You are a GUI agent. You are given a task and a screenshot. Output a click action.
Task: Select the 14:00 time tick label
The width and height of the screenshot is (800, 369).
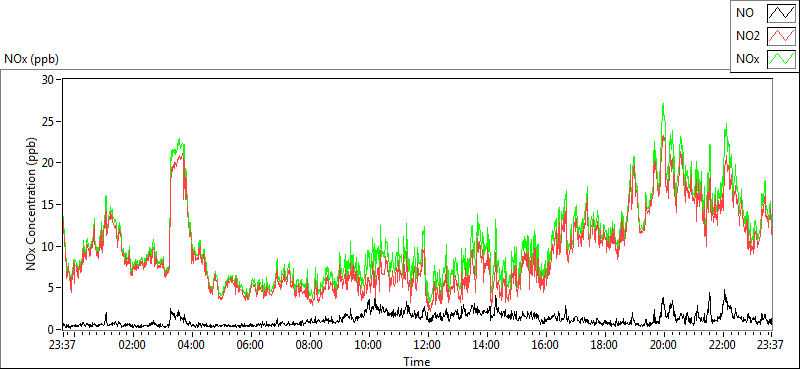(487, 345)
